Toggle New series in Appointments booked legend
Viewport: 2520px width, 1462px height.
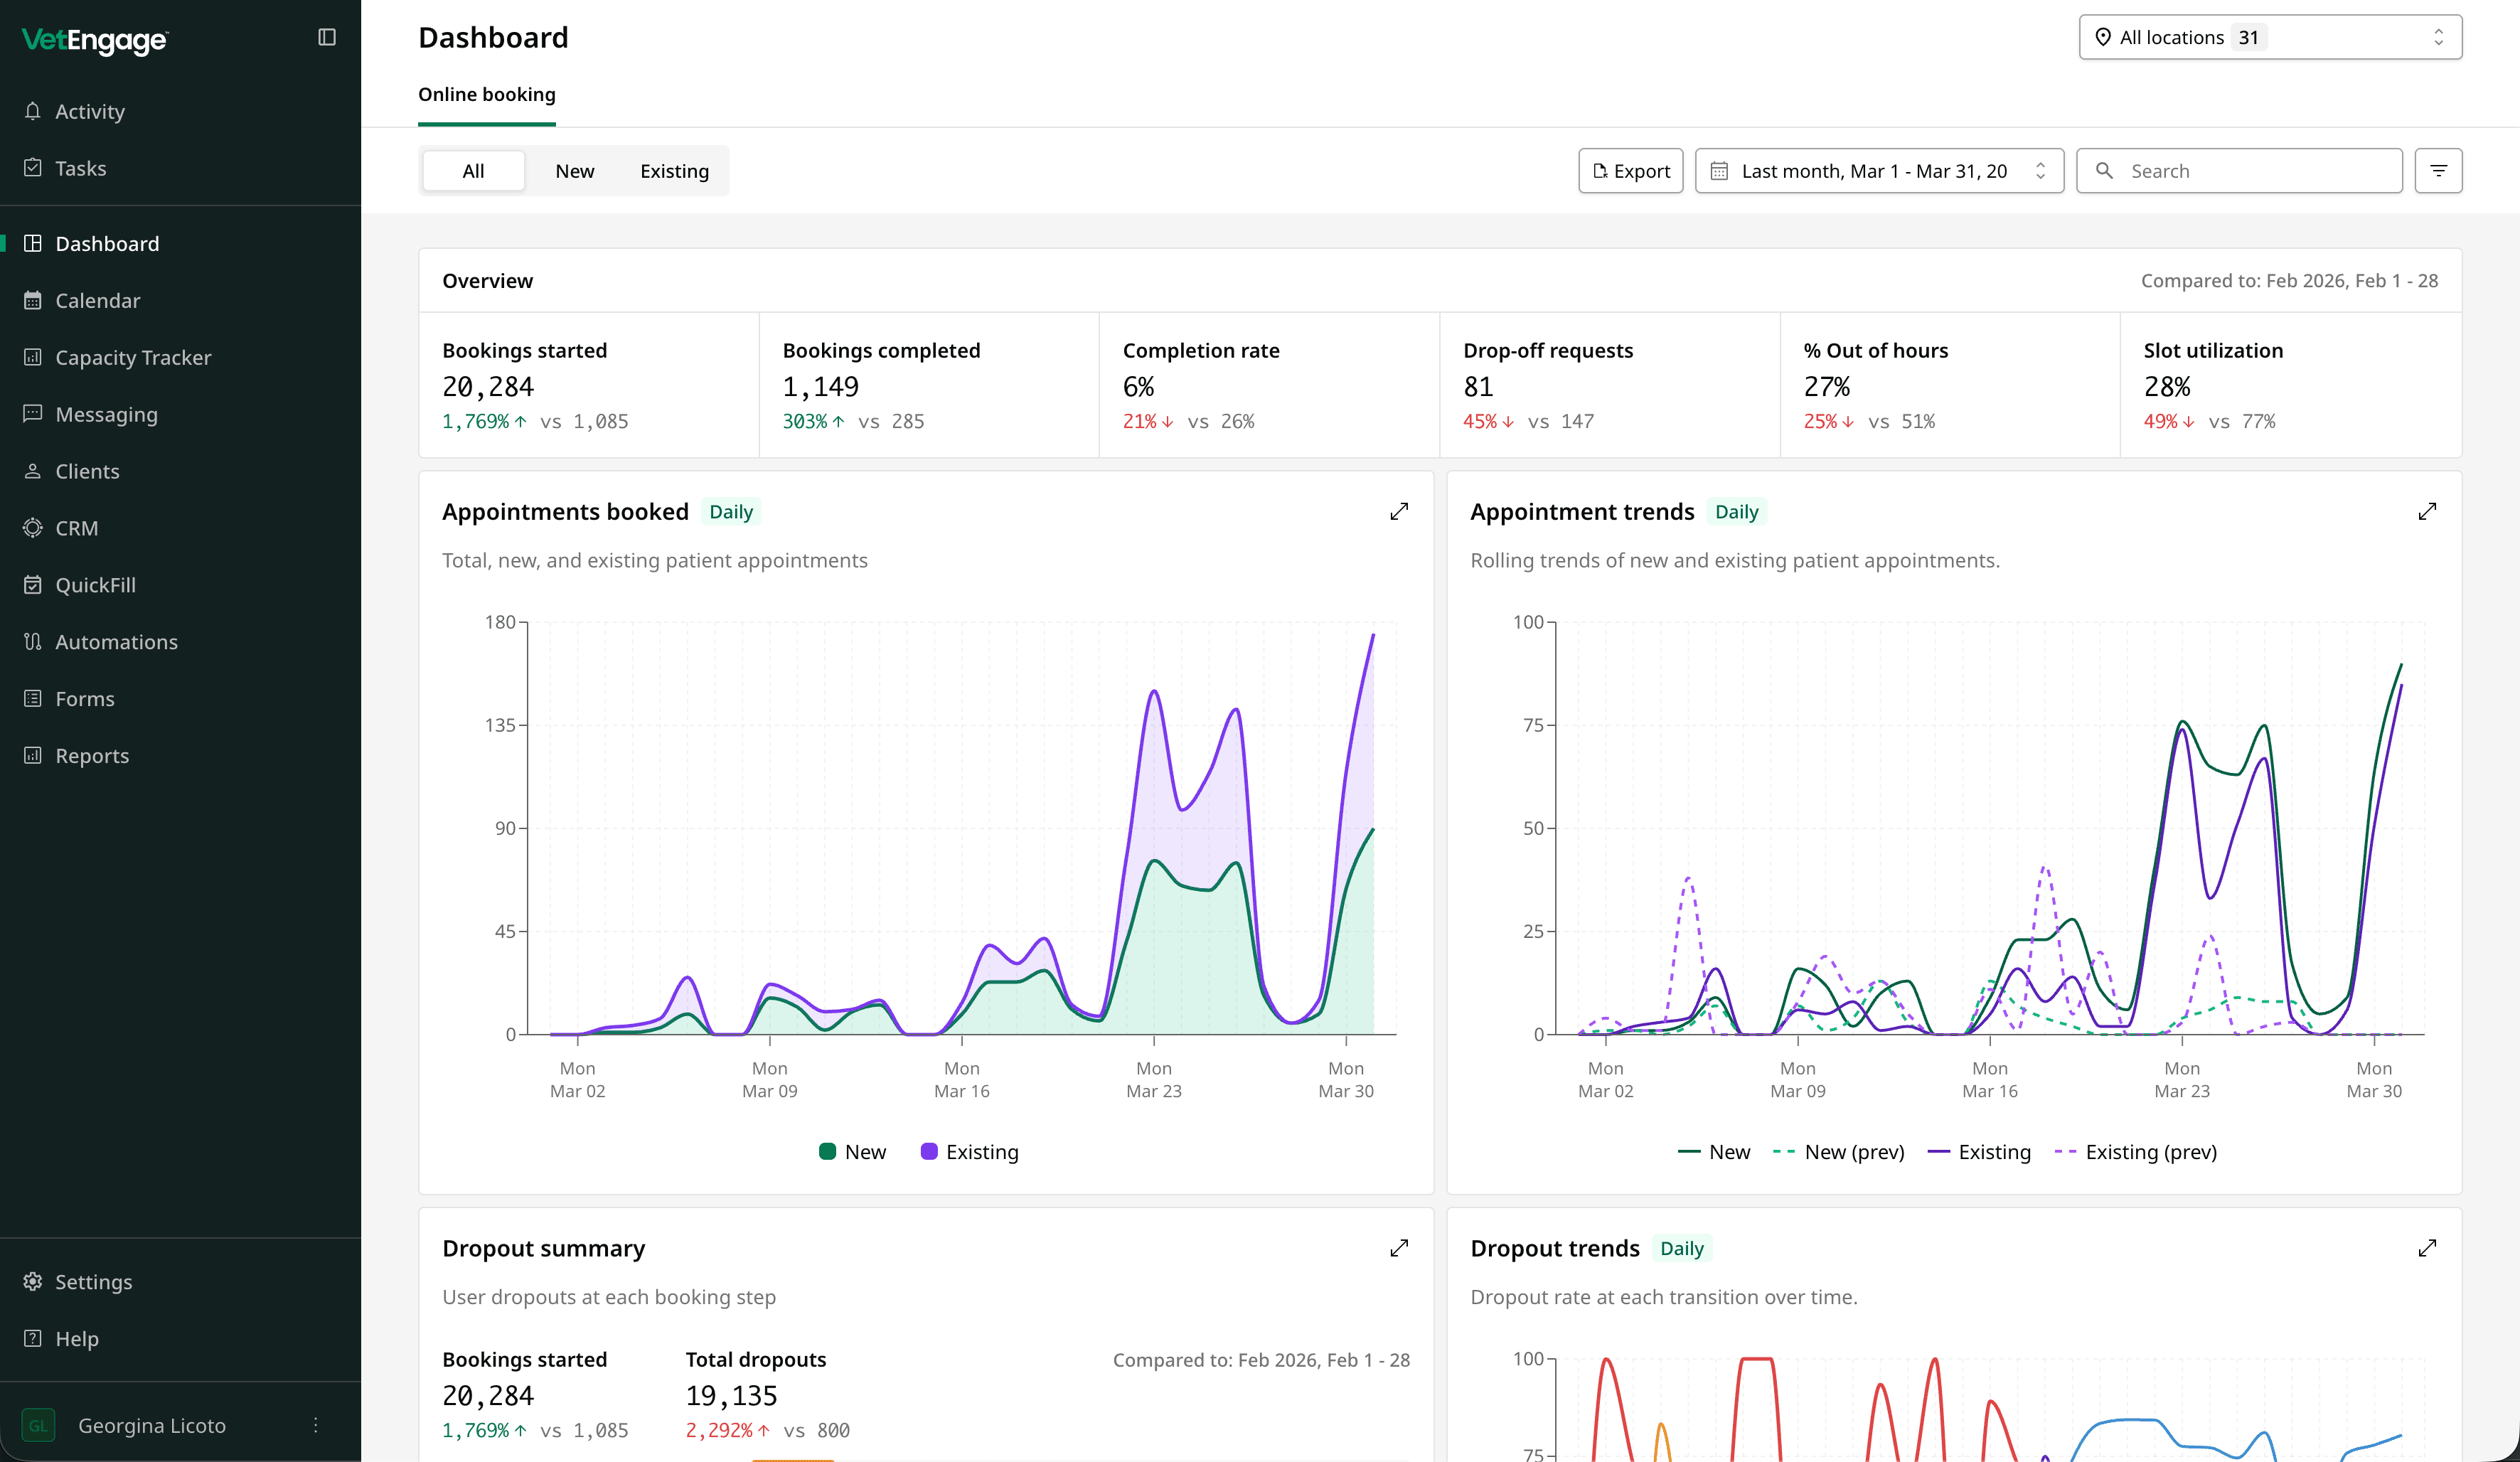click(x=852, y=1152)
